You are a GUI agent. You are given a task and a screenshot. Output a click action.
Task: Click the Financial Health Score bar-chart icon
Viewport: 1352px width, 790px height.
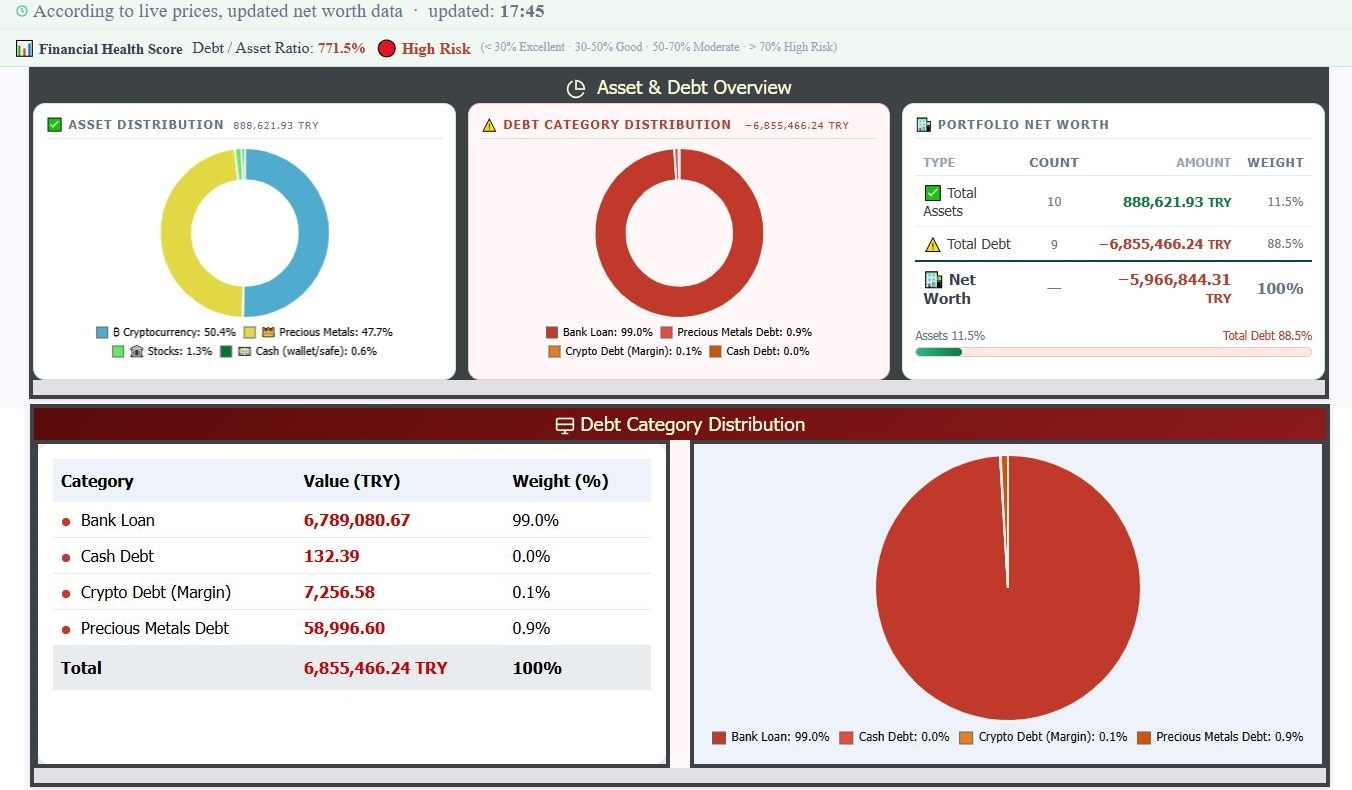tap(22, 47)
